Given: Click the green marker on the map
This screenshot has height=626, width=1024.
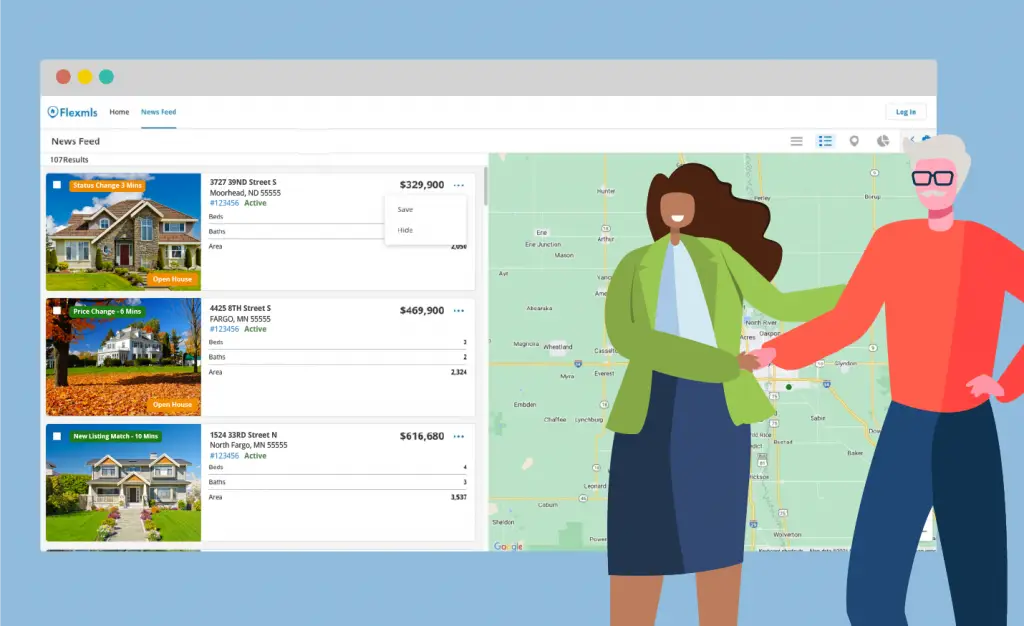Looking at the screenshot, I should 788,386.
